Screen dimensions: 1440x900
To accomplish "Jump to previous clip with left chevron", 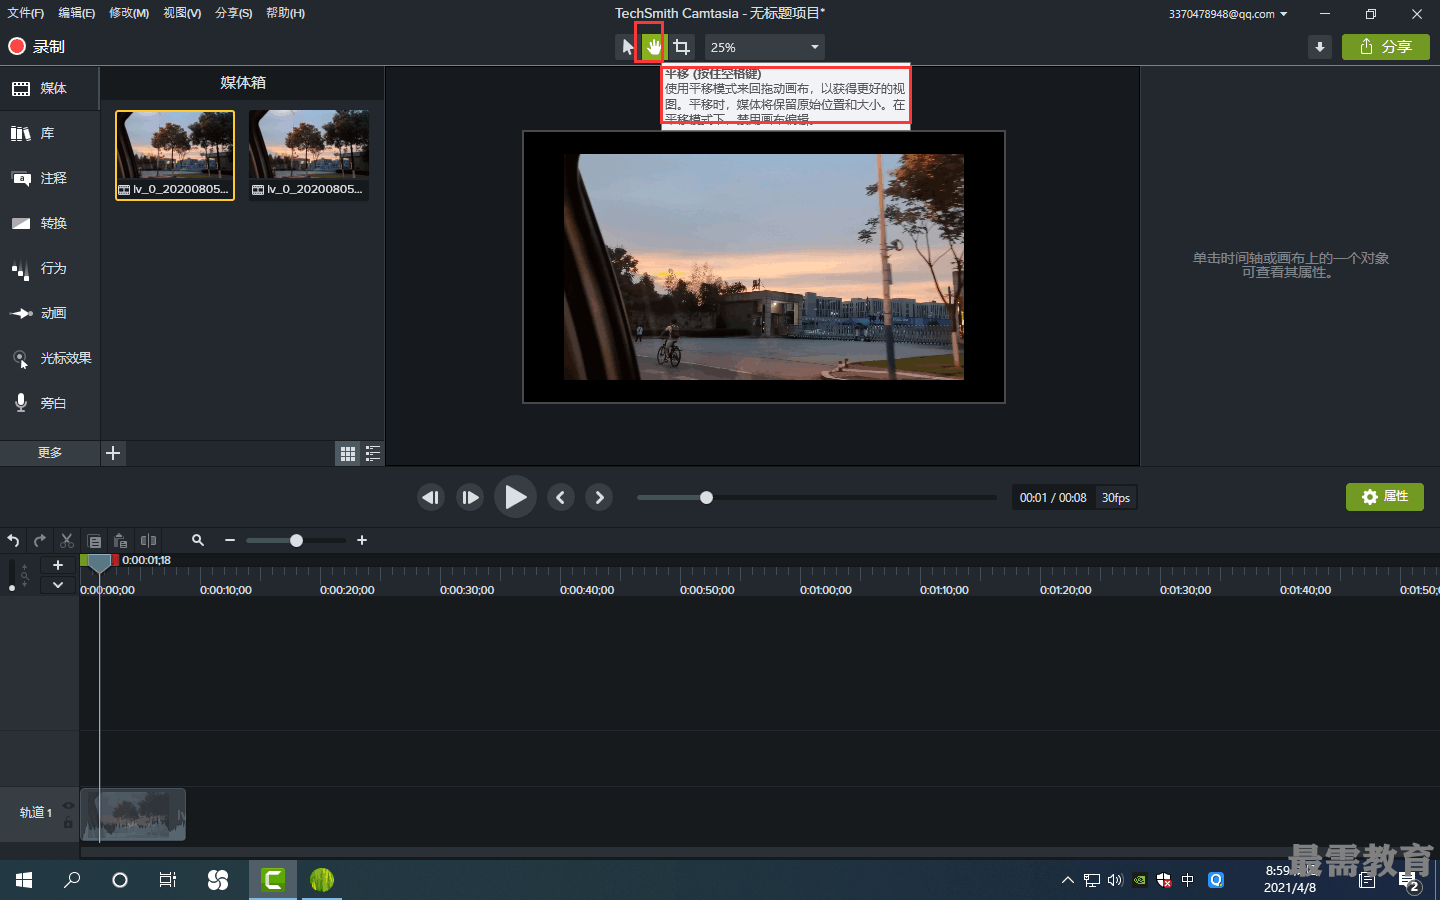I will point(561,497).
